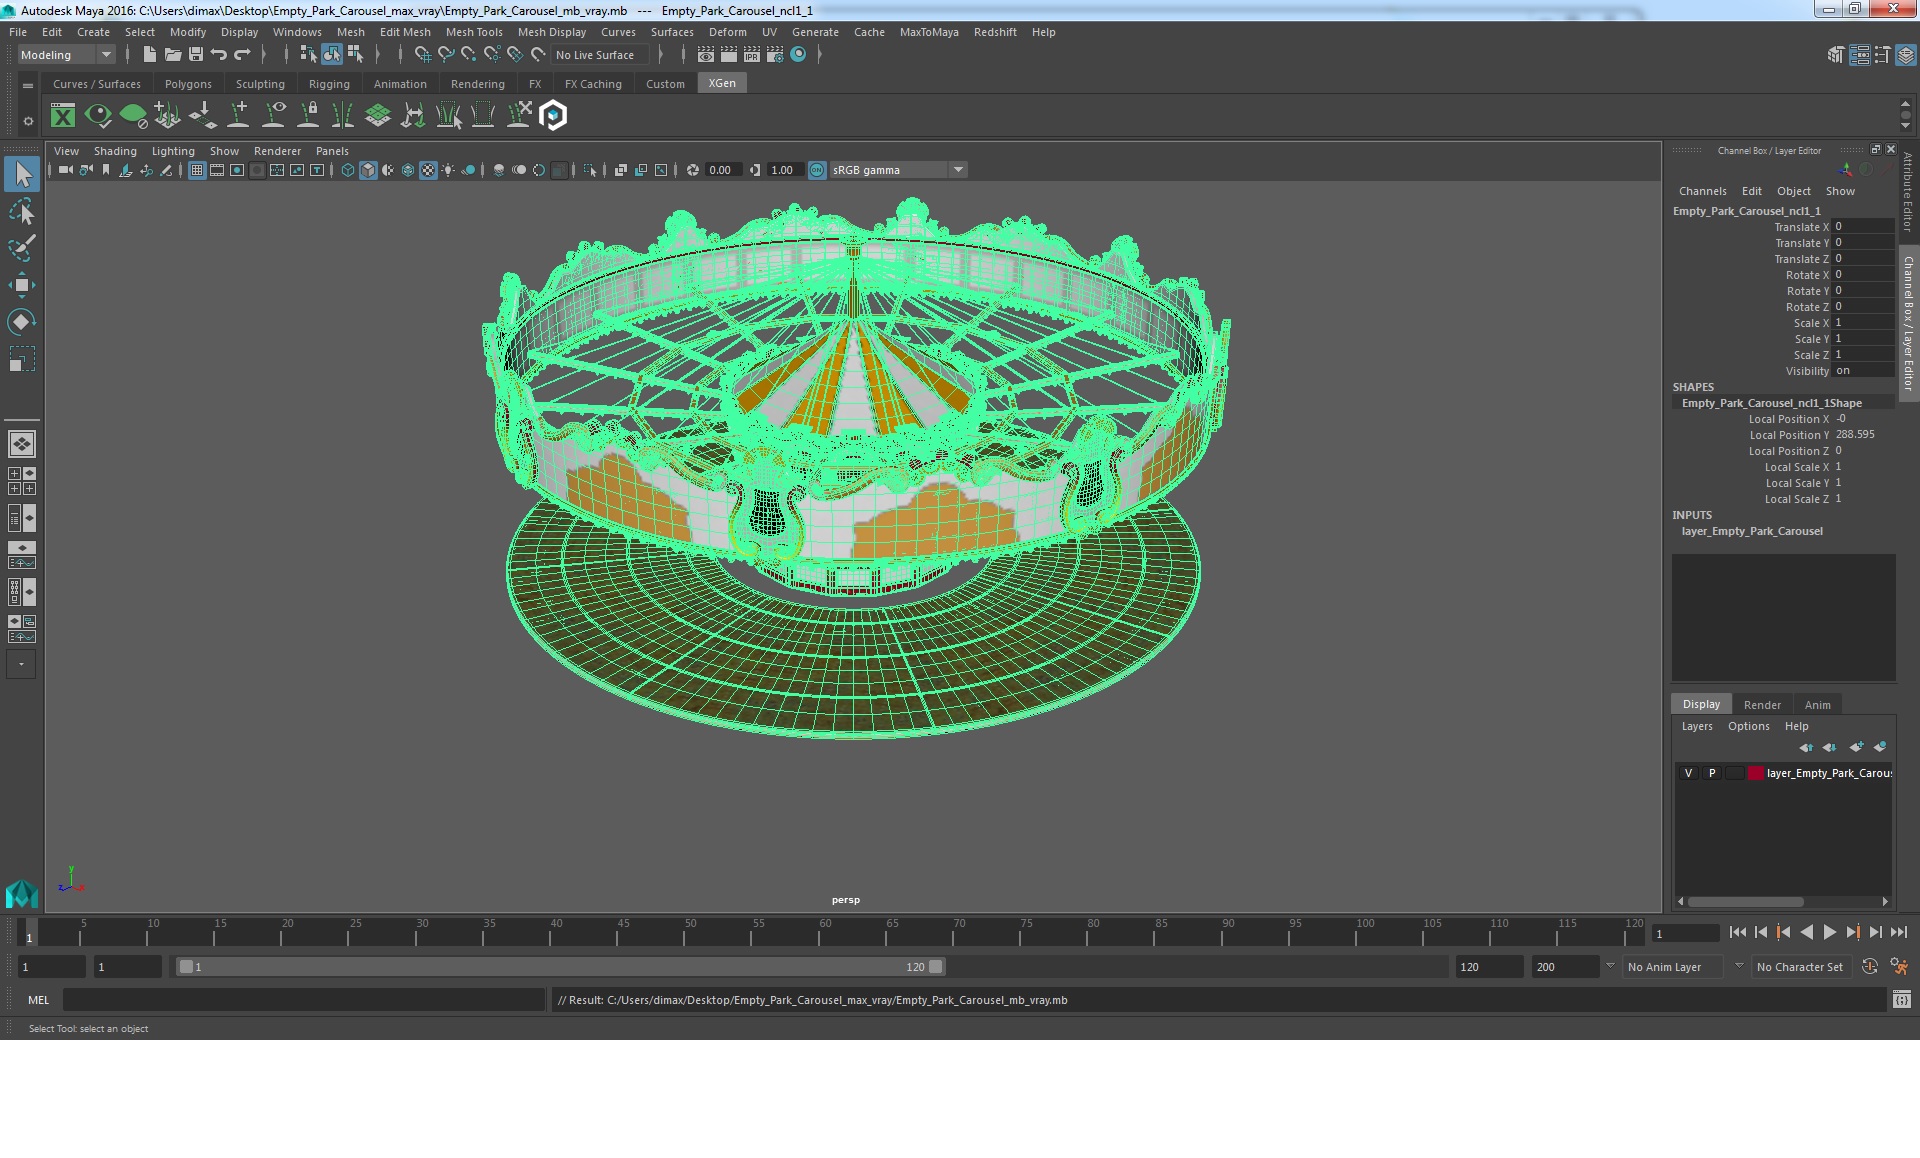1920x1158 pixels.
Task: Save the current scene
Action: pyautogui.click(x=196, y=55)
